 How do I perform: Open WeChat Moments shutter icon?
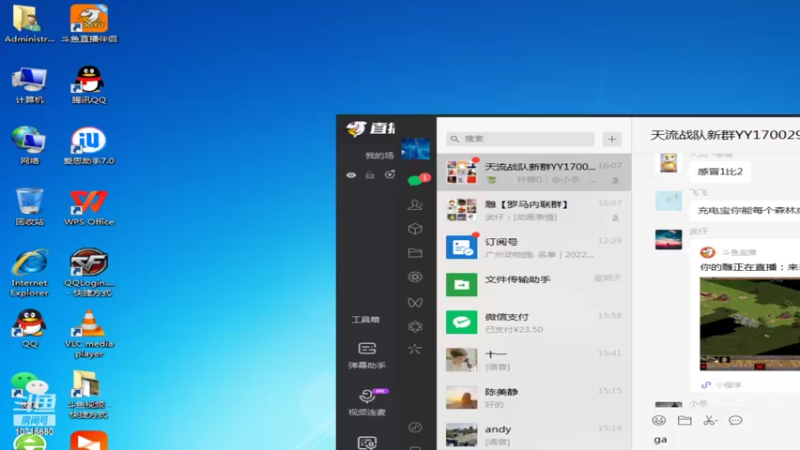coord(415,277)
